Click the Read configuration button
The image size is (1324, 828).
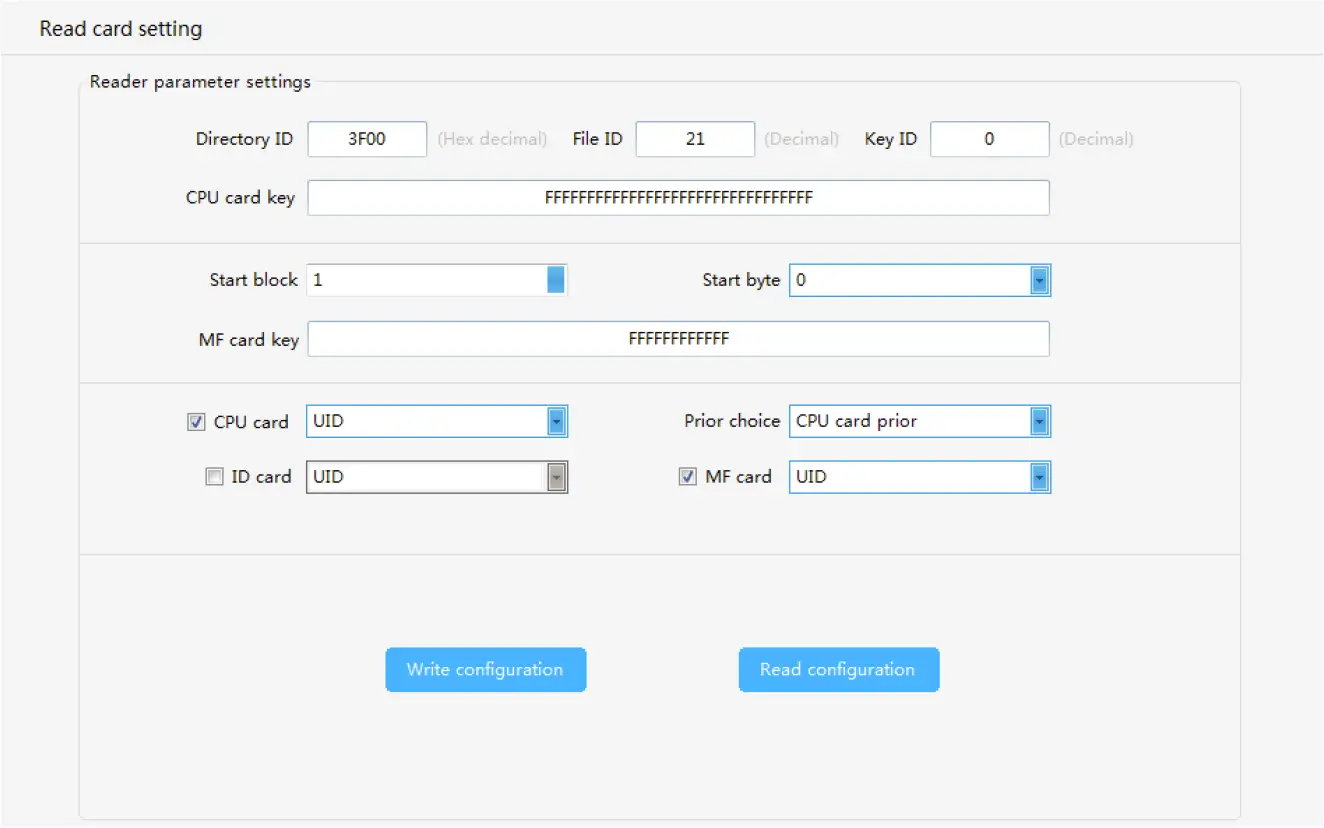[x=838, y=670]
